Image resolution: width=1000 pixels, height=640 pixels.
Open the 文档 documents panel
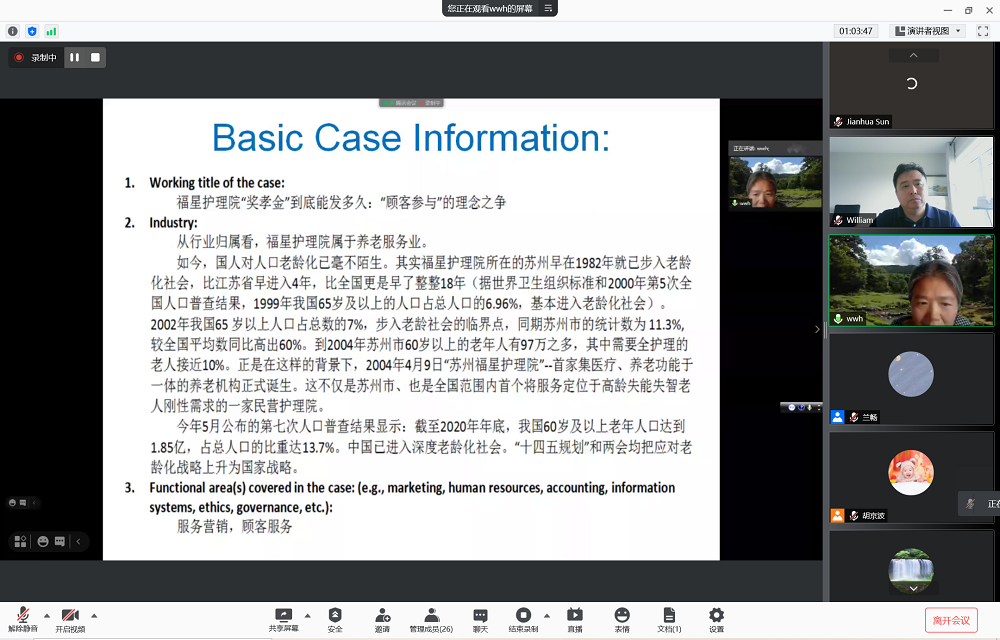tap(669, 615)
